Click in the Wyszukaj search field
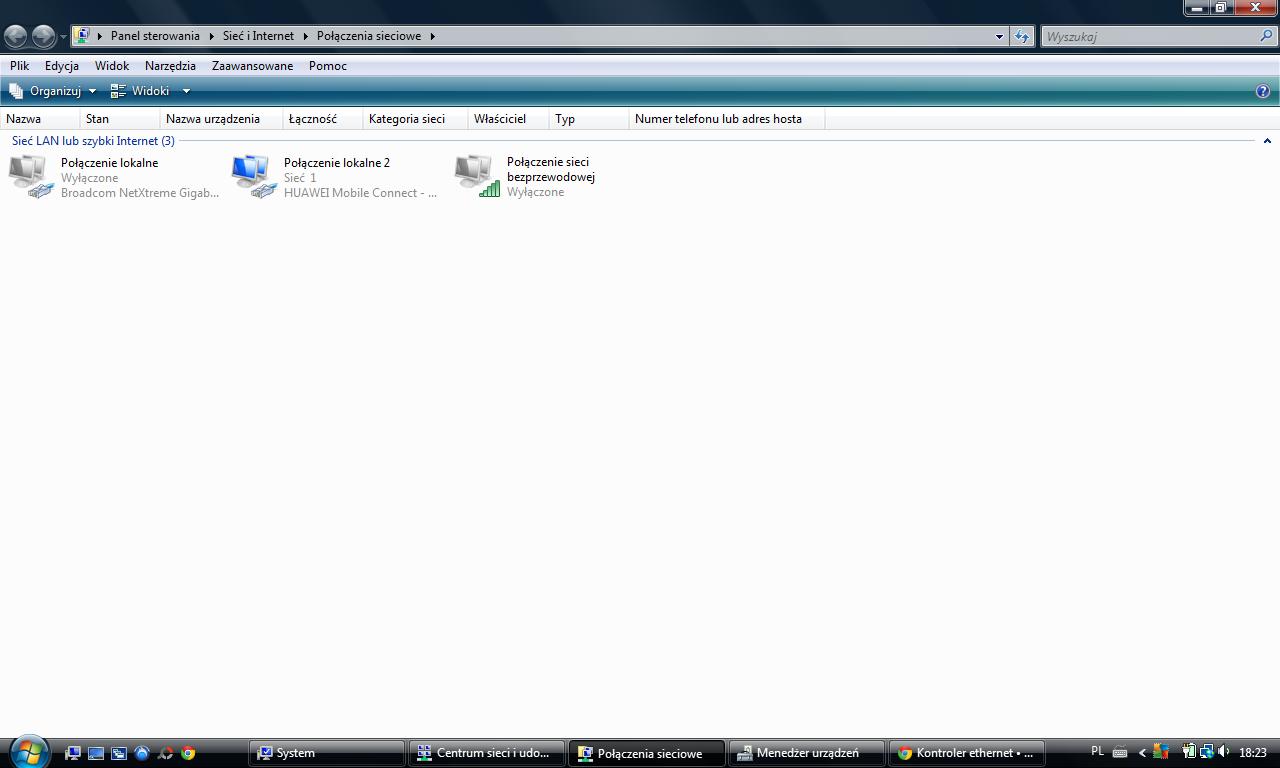This screenshot has height=768, width=1280. (1150, 36)
